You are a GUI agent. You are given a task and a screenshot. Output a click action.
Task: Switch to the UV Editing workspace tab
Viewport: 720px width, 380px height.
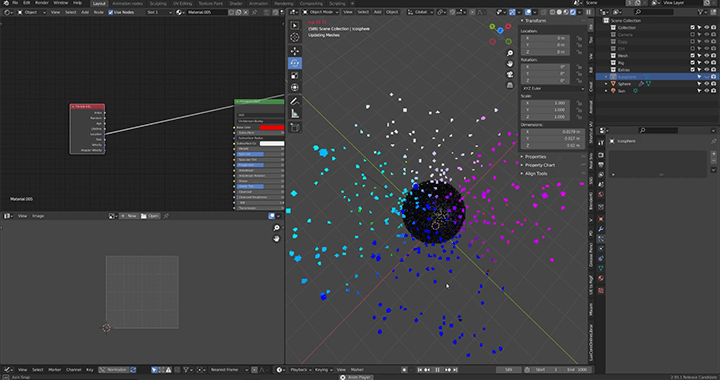(x=182, y=3)
